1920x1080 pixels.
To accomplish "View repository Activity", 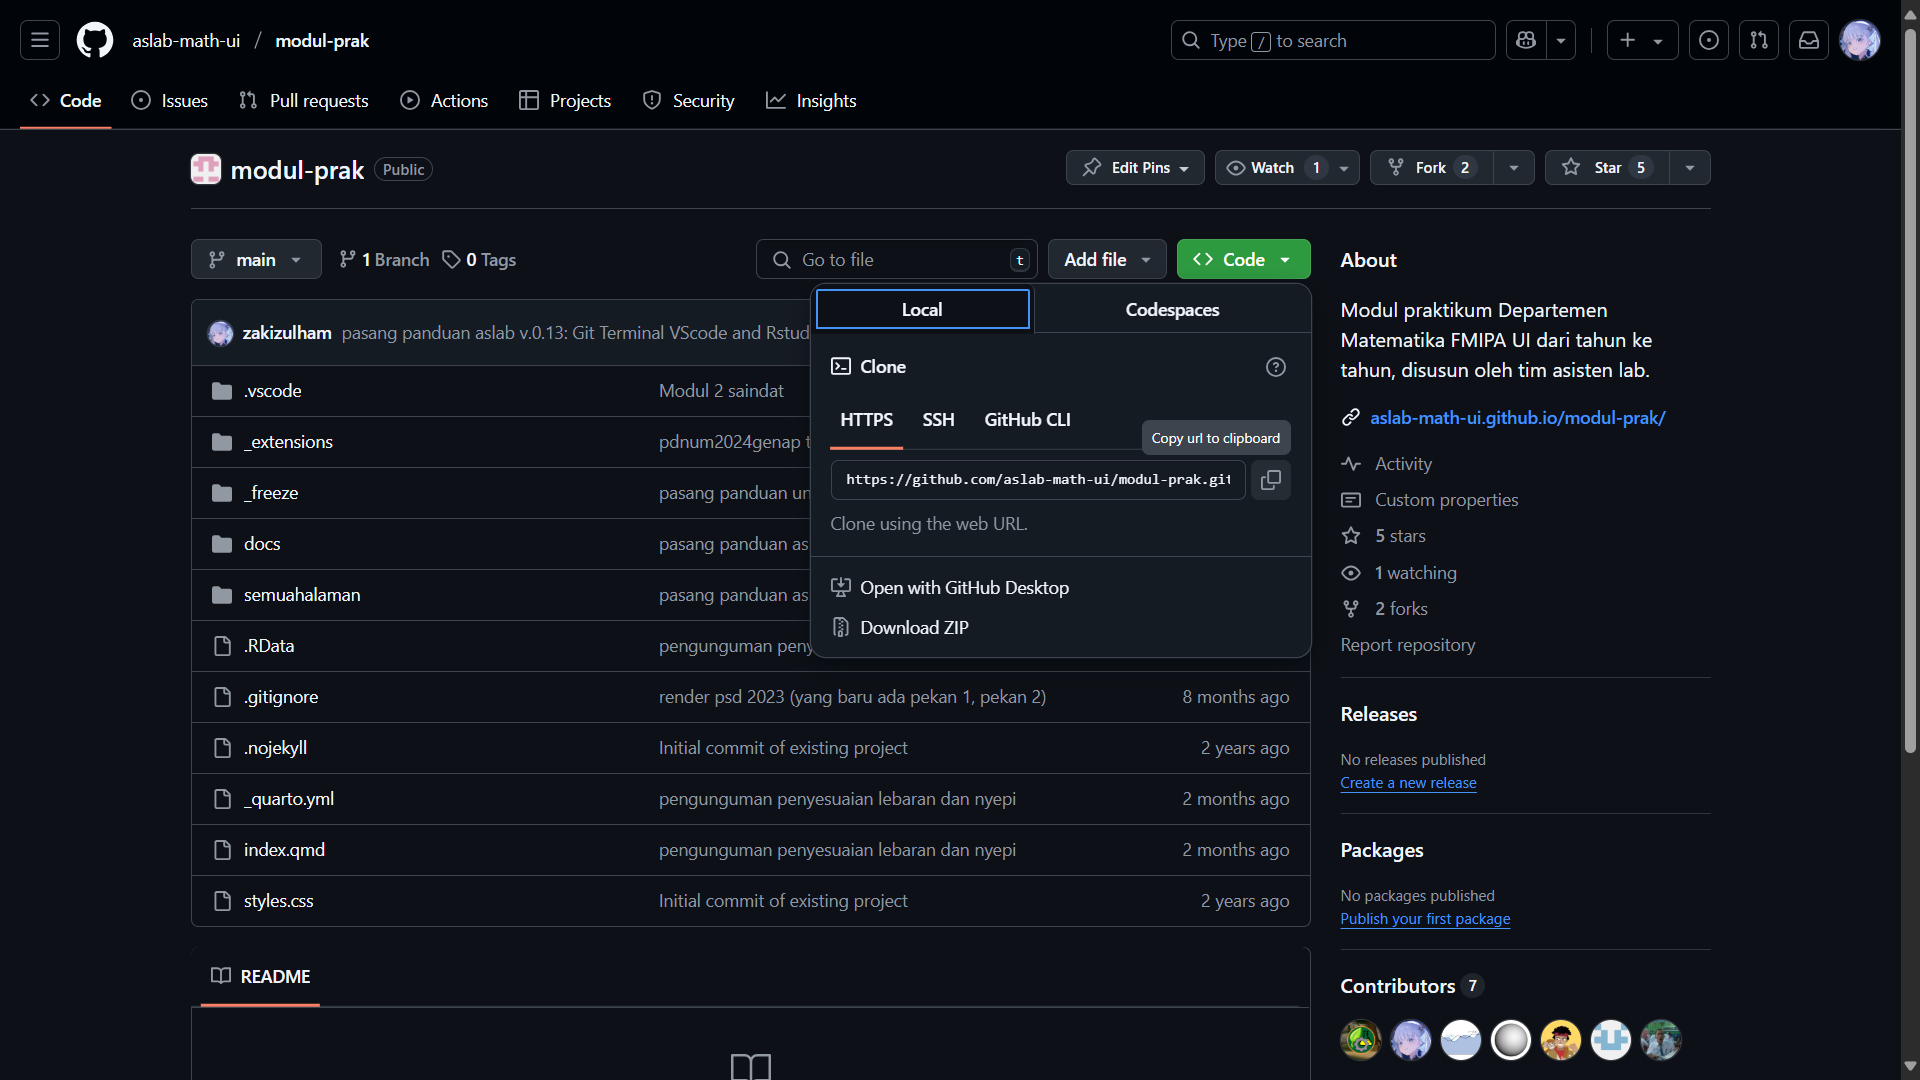I will [x=1403, y=464].
